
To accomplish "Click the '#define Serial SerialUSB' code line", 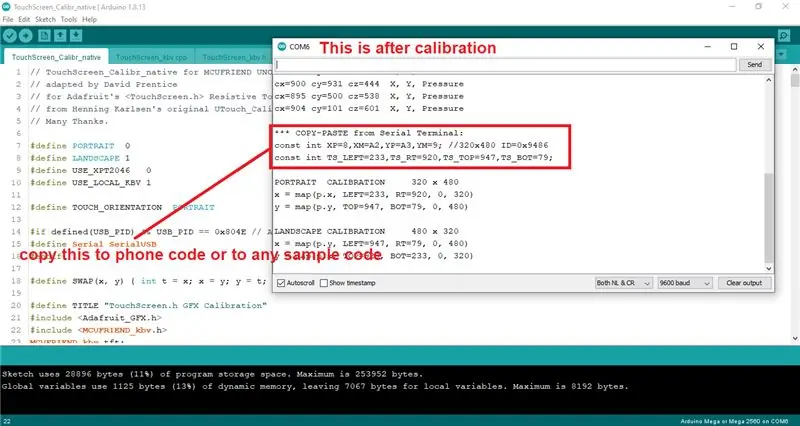I will coord(93,244).
